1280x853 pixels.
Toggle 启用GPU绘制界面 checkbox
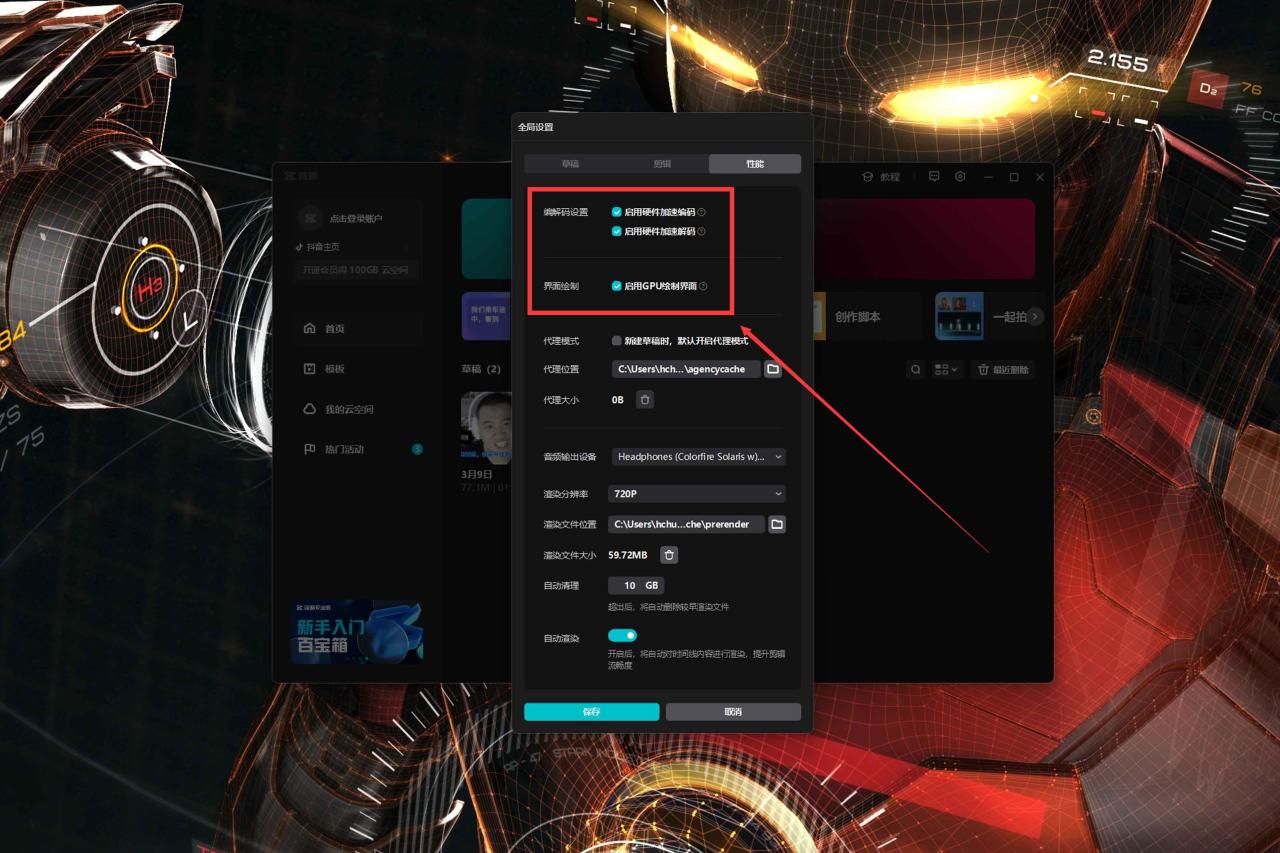(x=617, y=286)
